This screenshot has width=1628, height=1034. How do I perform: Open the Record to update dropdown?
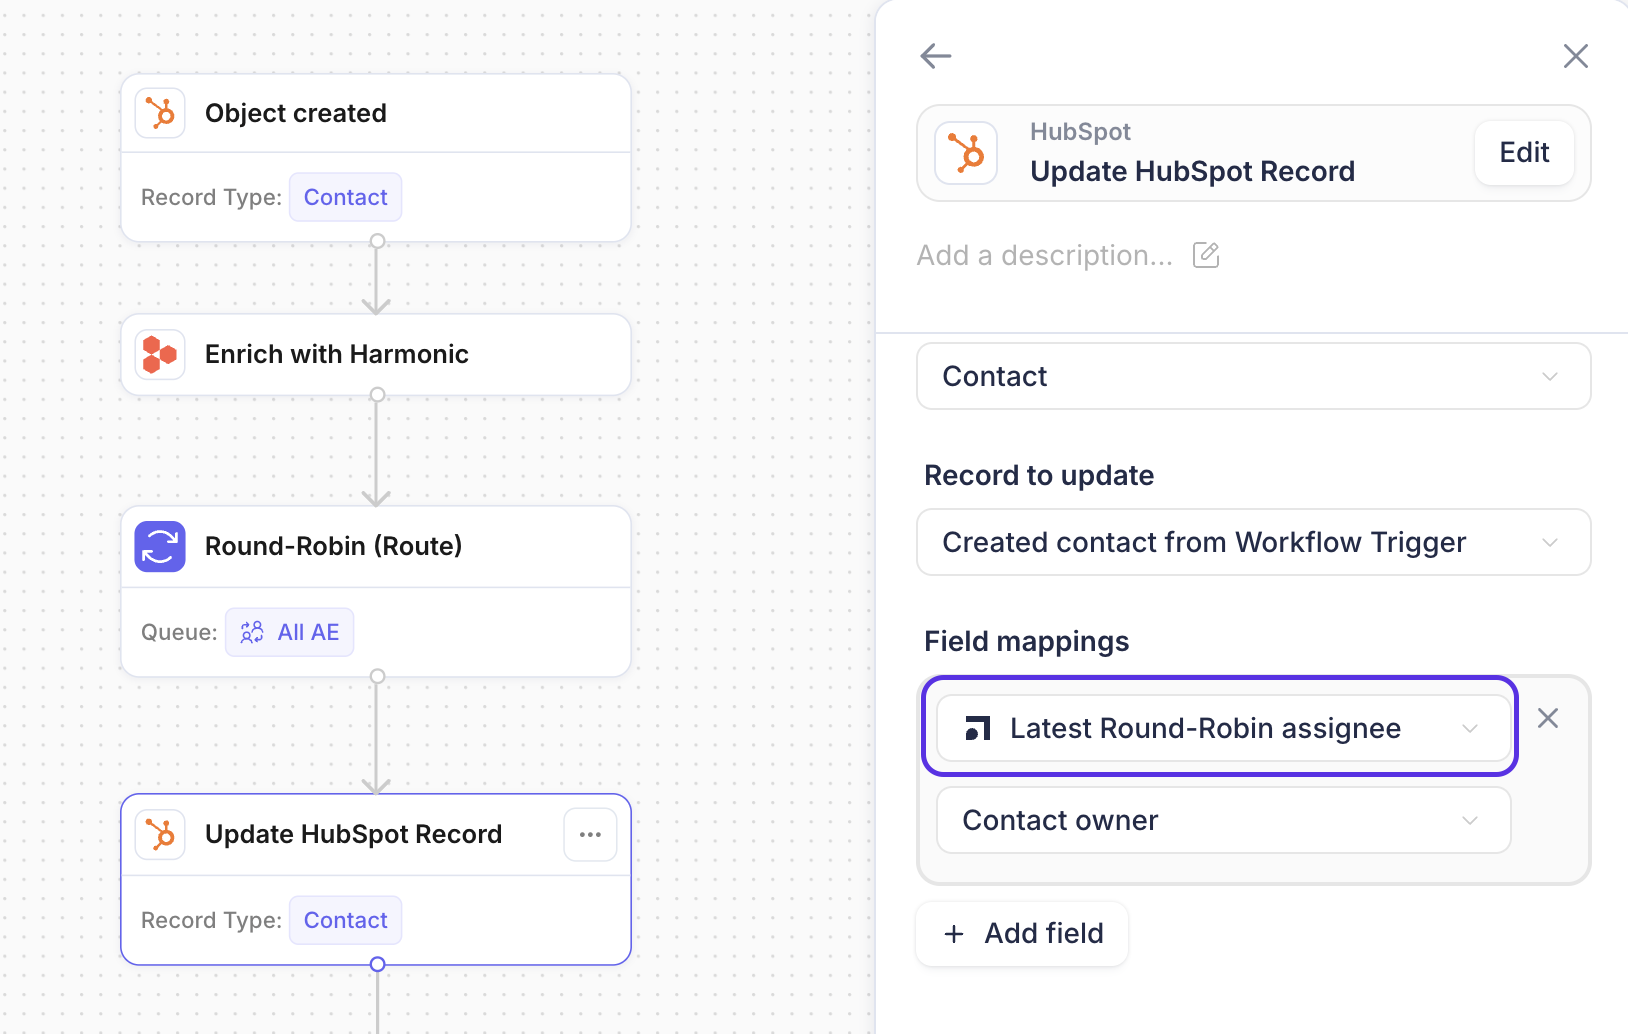(1253, 542)
